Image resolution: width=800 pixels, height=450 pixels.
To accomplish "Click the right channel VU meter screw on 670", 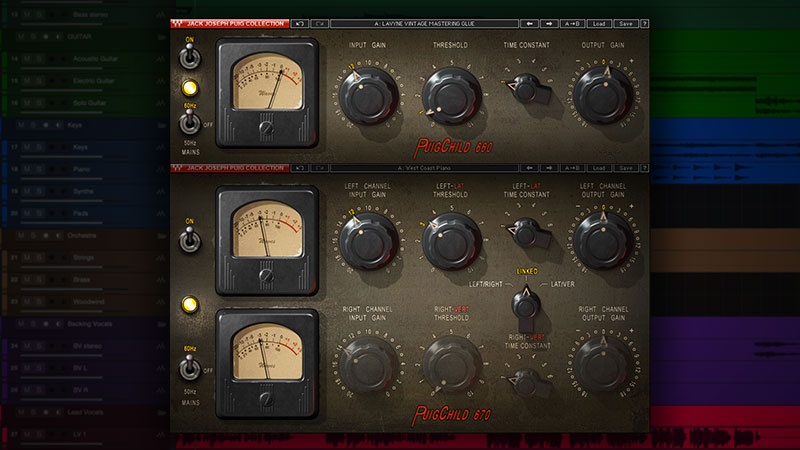I will 266,399.
